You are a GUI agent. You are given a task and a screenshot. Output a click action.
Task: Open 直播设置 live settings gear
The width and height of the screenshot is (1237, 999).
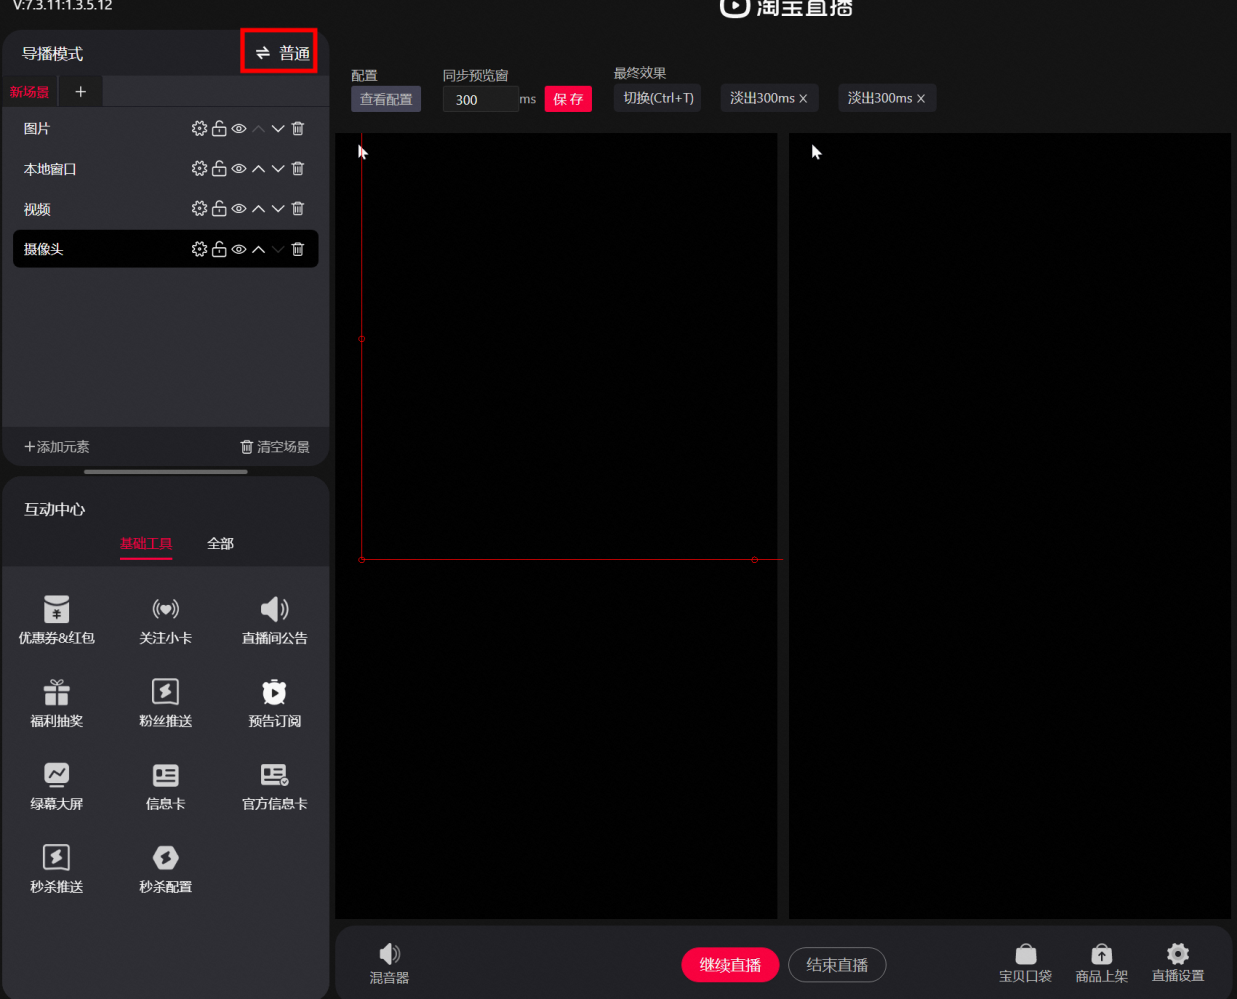coord(1178,964)
